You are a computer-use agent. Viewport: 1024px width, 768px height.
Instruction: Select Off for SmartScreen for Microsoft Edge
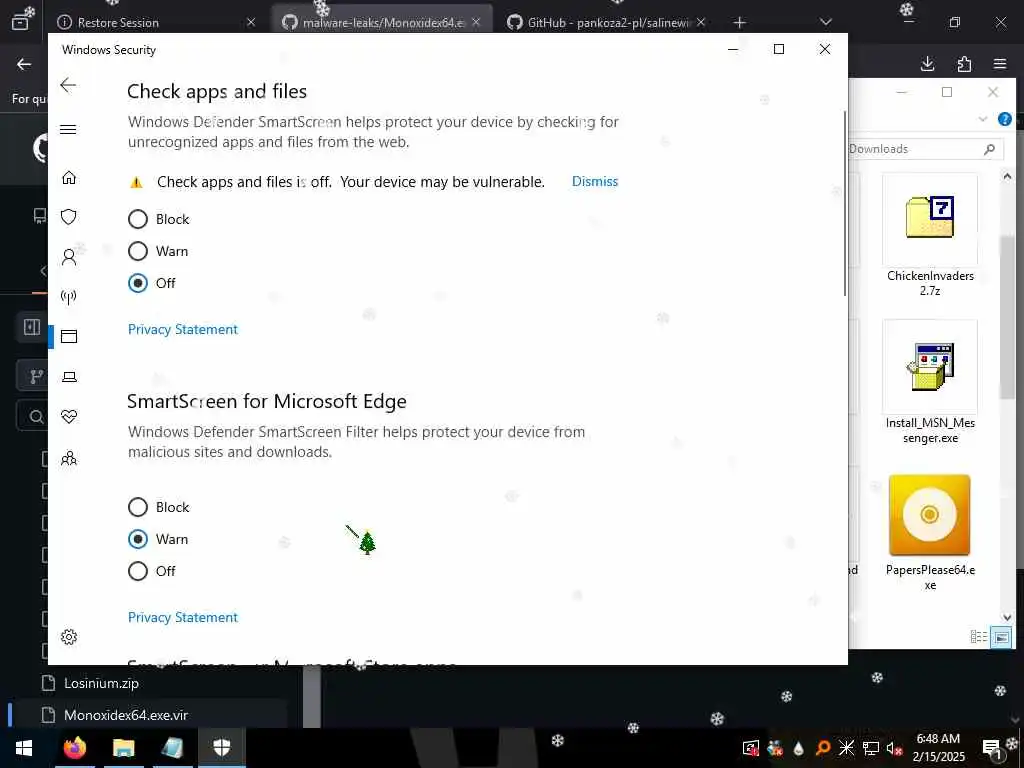pos(138,571)
